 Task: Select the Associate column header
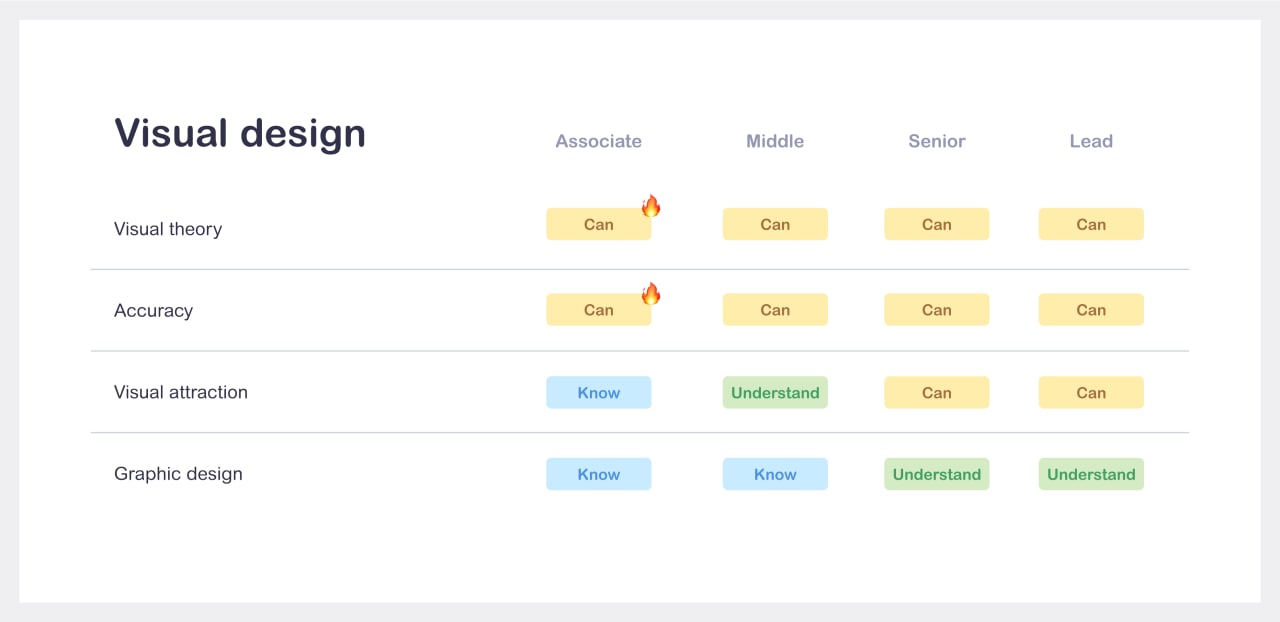(598, 141)
